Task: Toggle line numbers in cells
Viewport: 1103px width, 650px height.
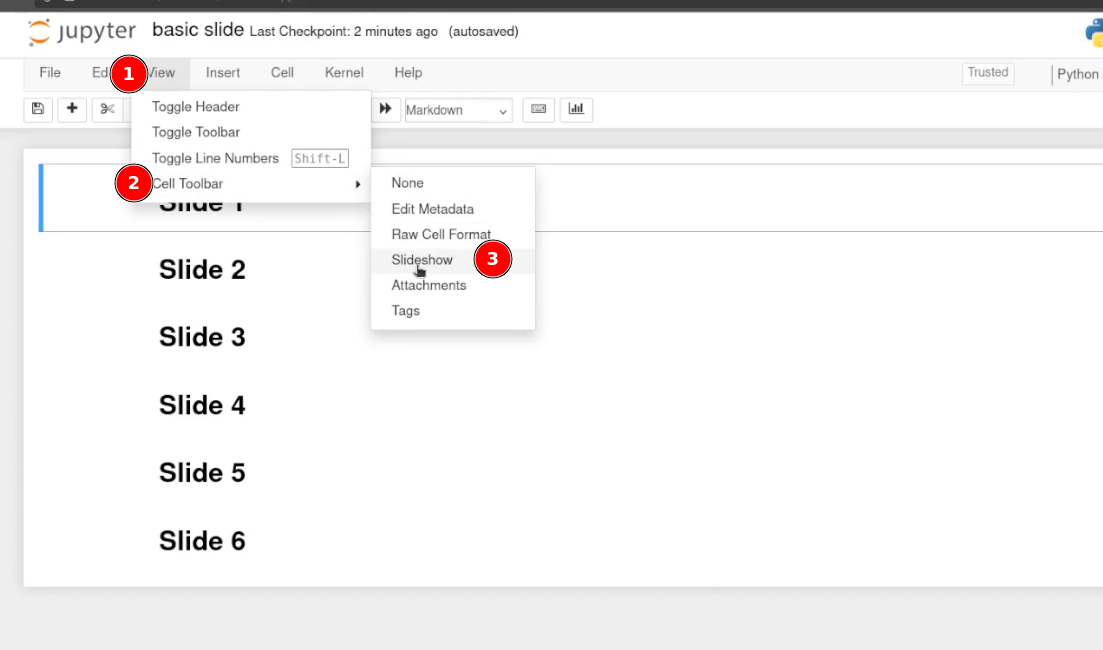Action: [x=215, y=158]
